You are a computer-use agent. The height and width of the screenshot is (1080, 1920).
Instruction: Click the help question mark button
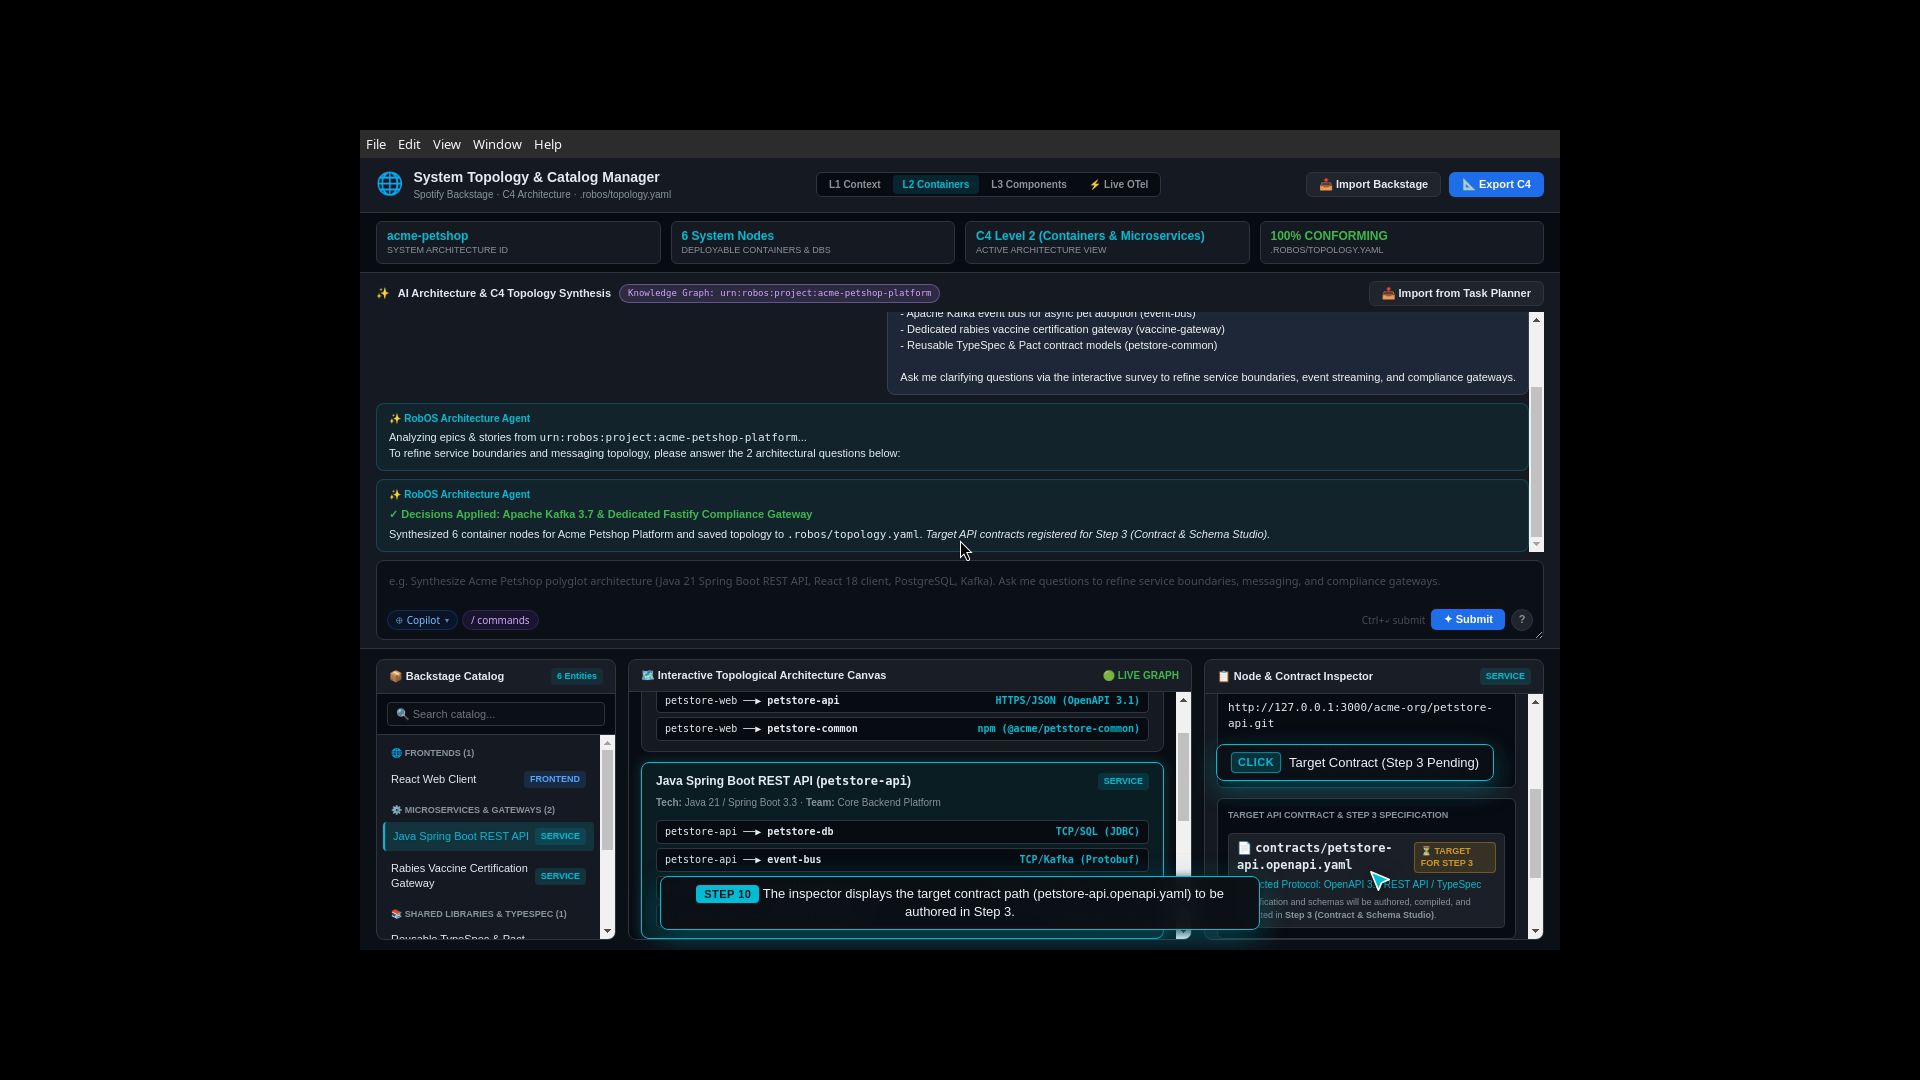[1522, 620]
